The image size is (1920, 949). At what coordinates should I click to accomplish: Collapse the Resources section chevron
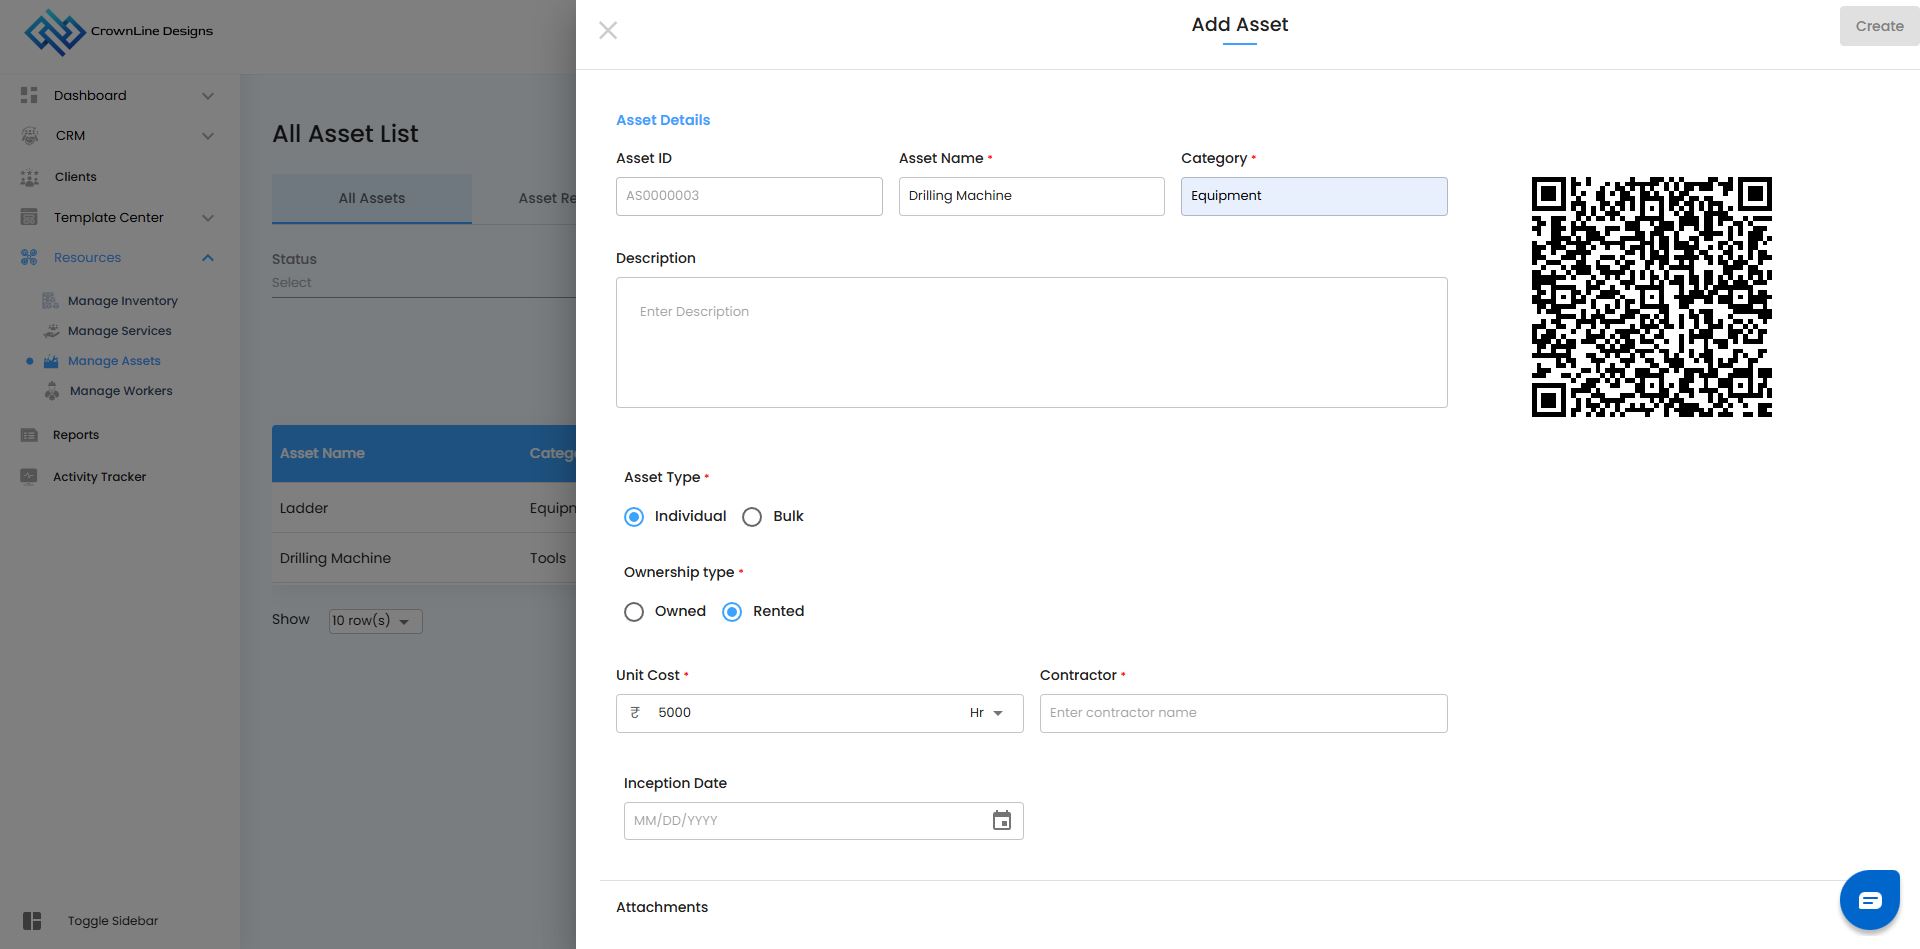(x=208, y=258)
